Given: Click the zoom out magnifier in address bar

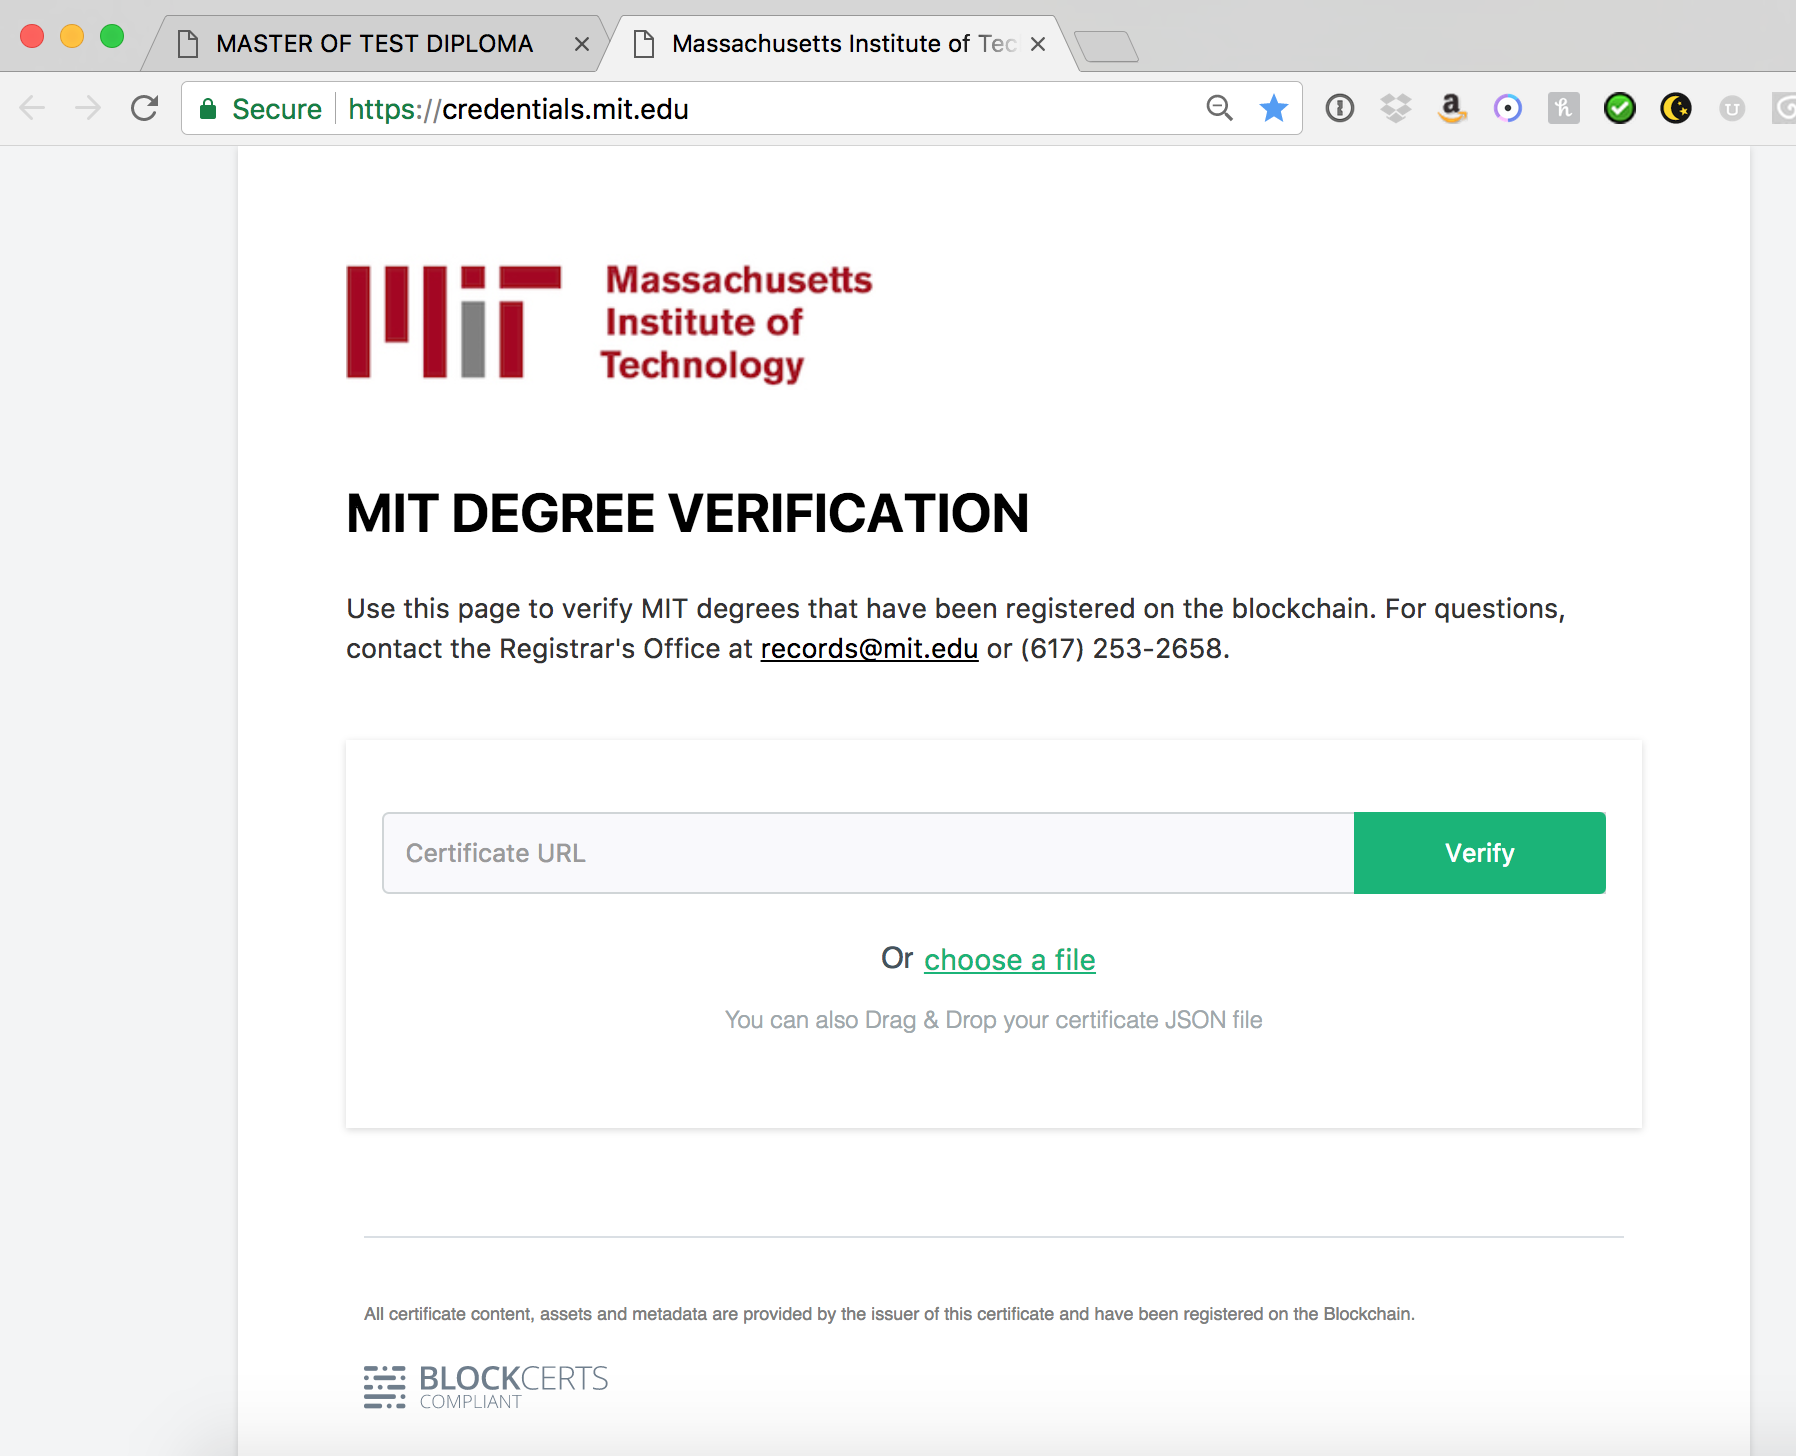Looking at the screenshot, I should (1219, 108).
